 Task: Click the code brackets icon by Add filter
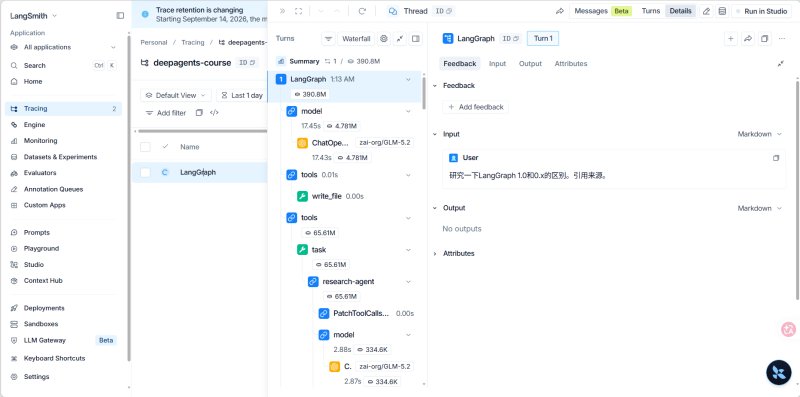(x=214, y=113)
